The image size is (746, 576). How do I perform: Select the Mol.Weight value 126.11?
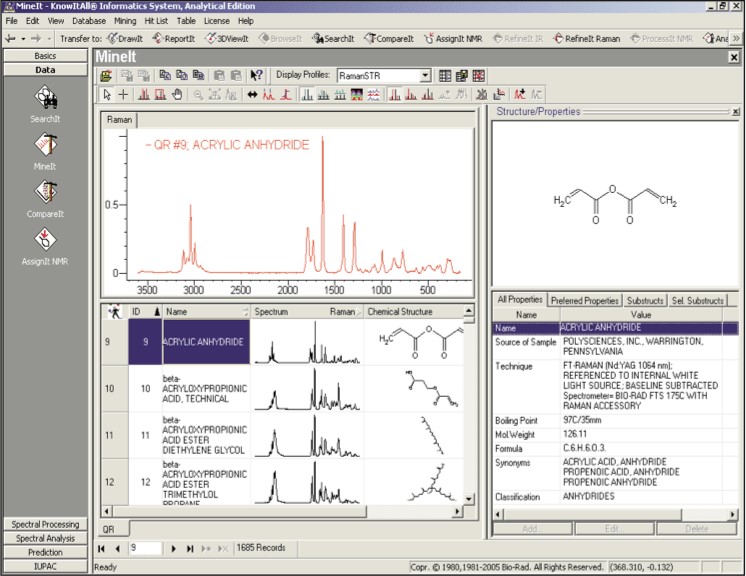pyautogui.click(x=575, y=434)
